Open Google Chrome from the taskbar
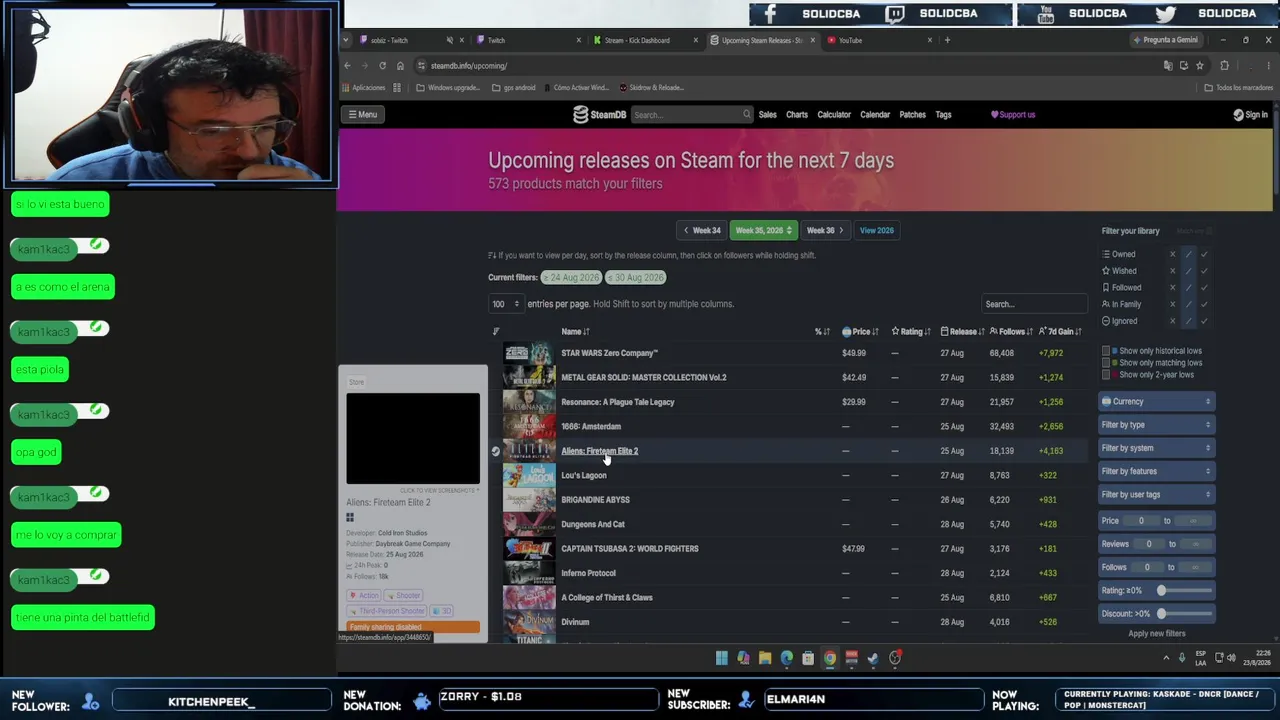Viewport: 1280px width, 720px height. (x=830, y=658)
